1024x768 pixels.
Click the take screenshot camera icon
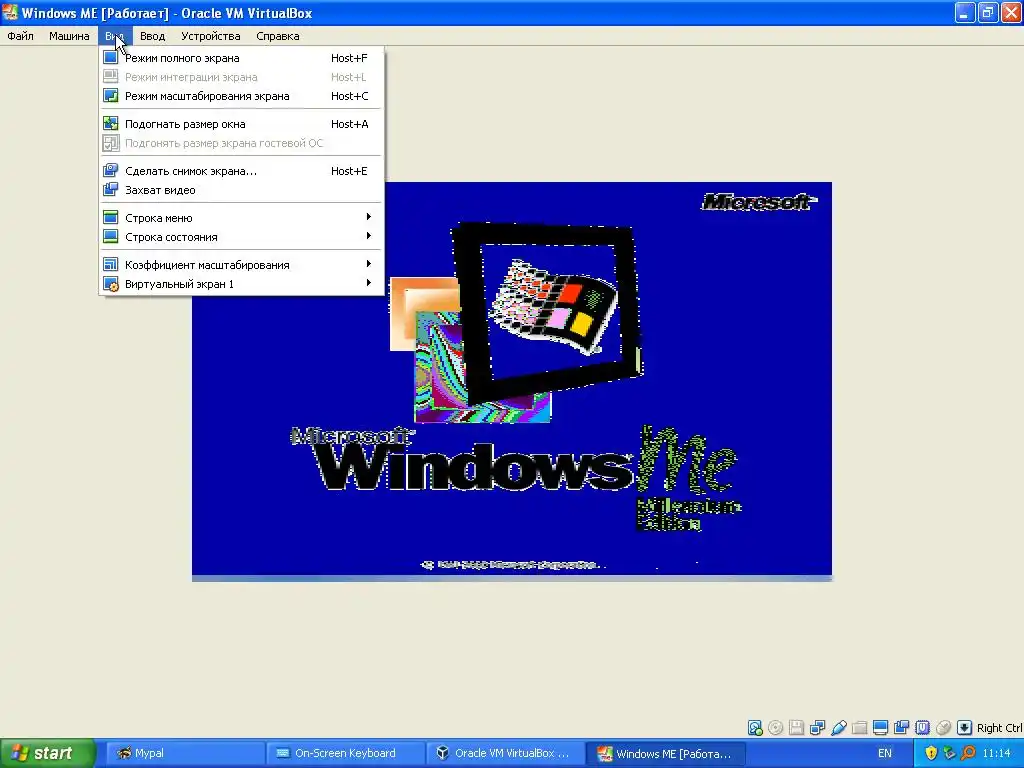[x=110, y=170]
